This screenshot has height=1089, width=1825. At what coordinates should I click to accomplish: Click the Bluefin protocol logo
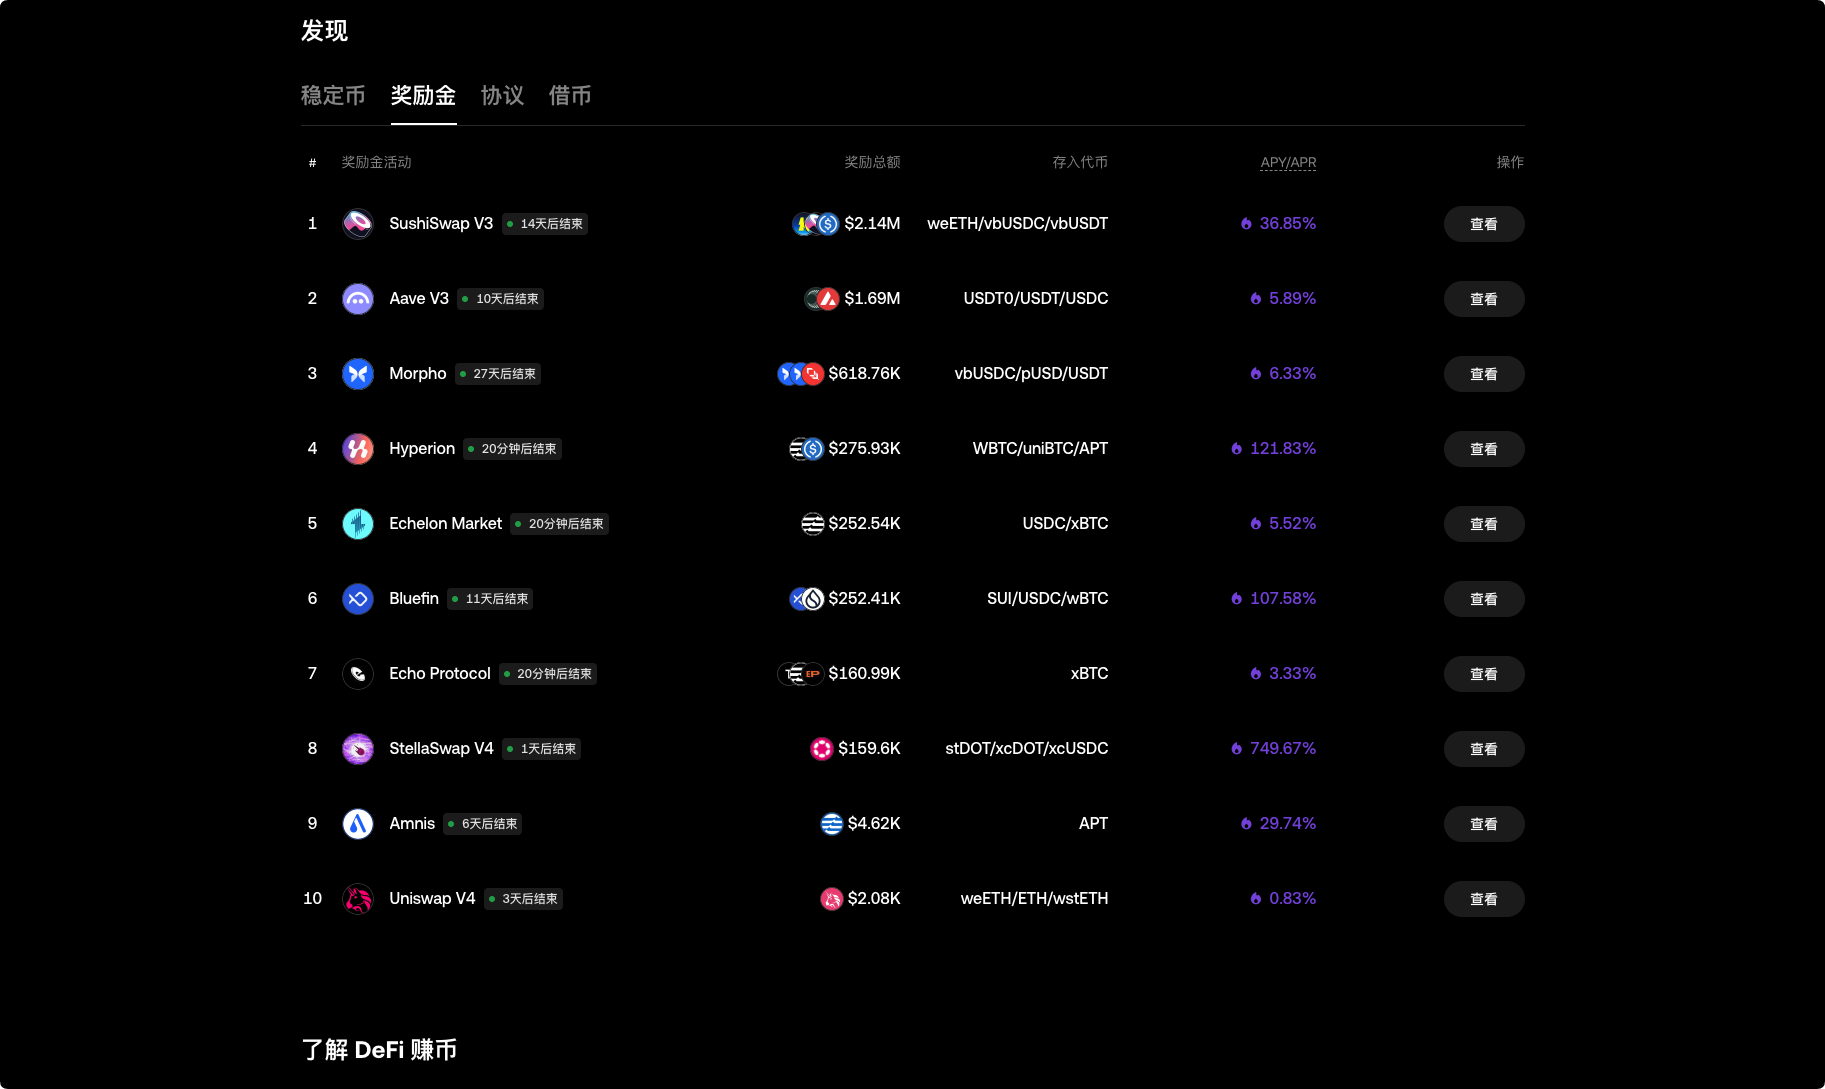tap(357, 598)
